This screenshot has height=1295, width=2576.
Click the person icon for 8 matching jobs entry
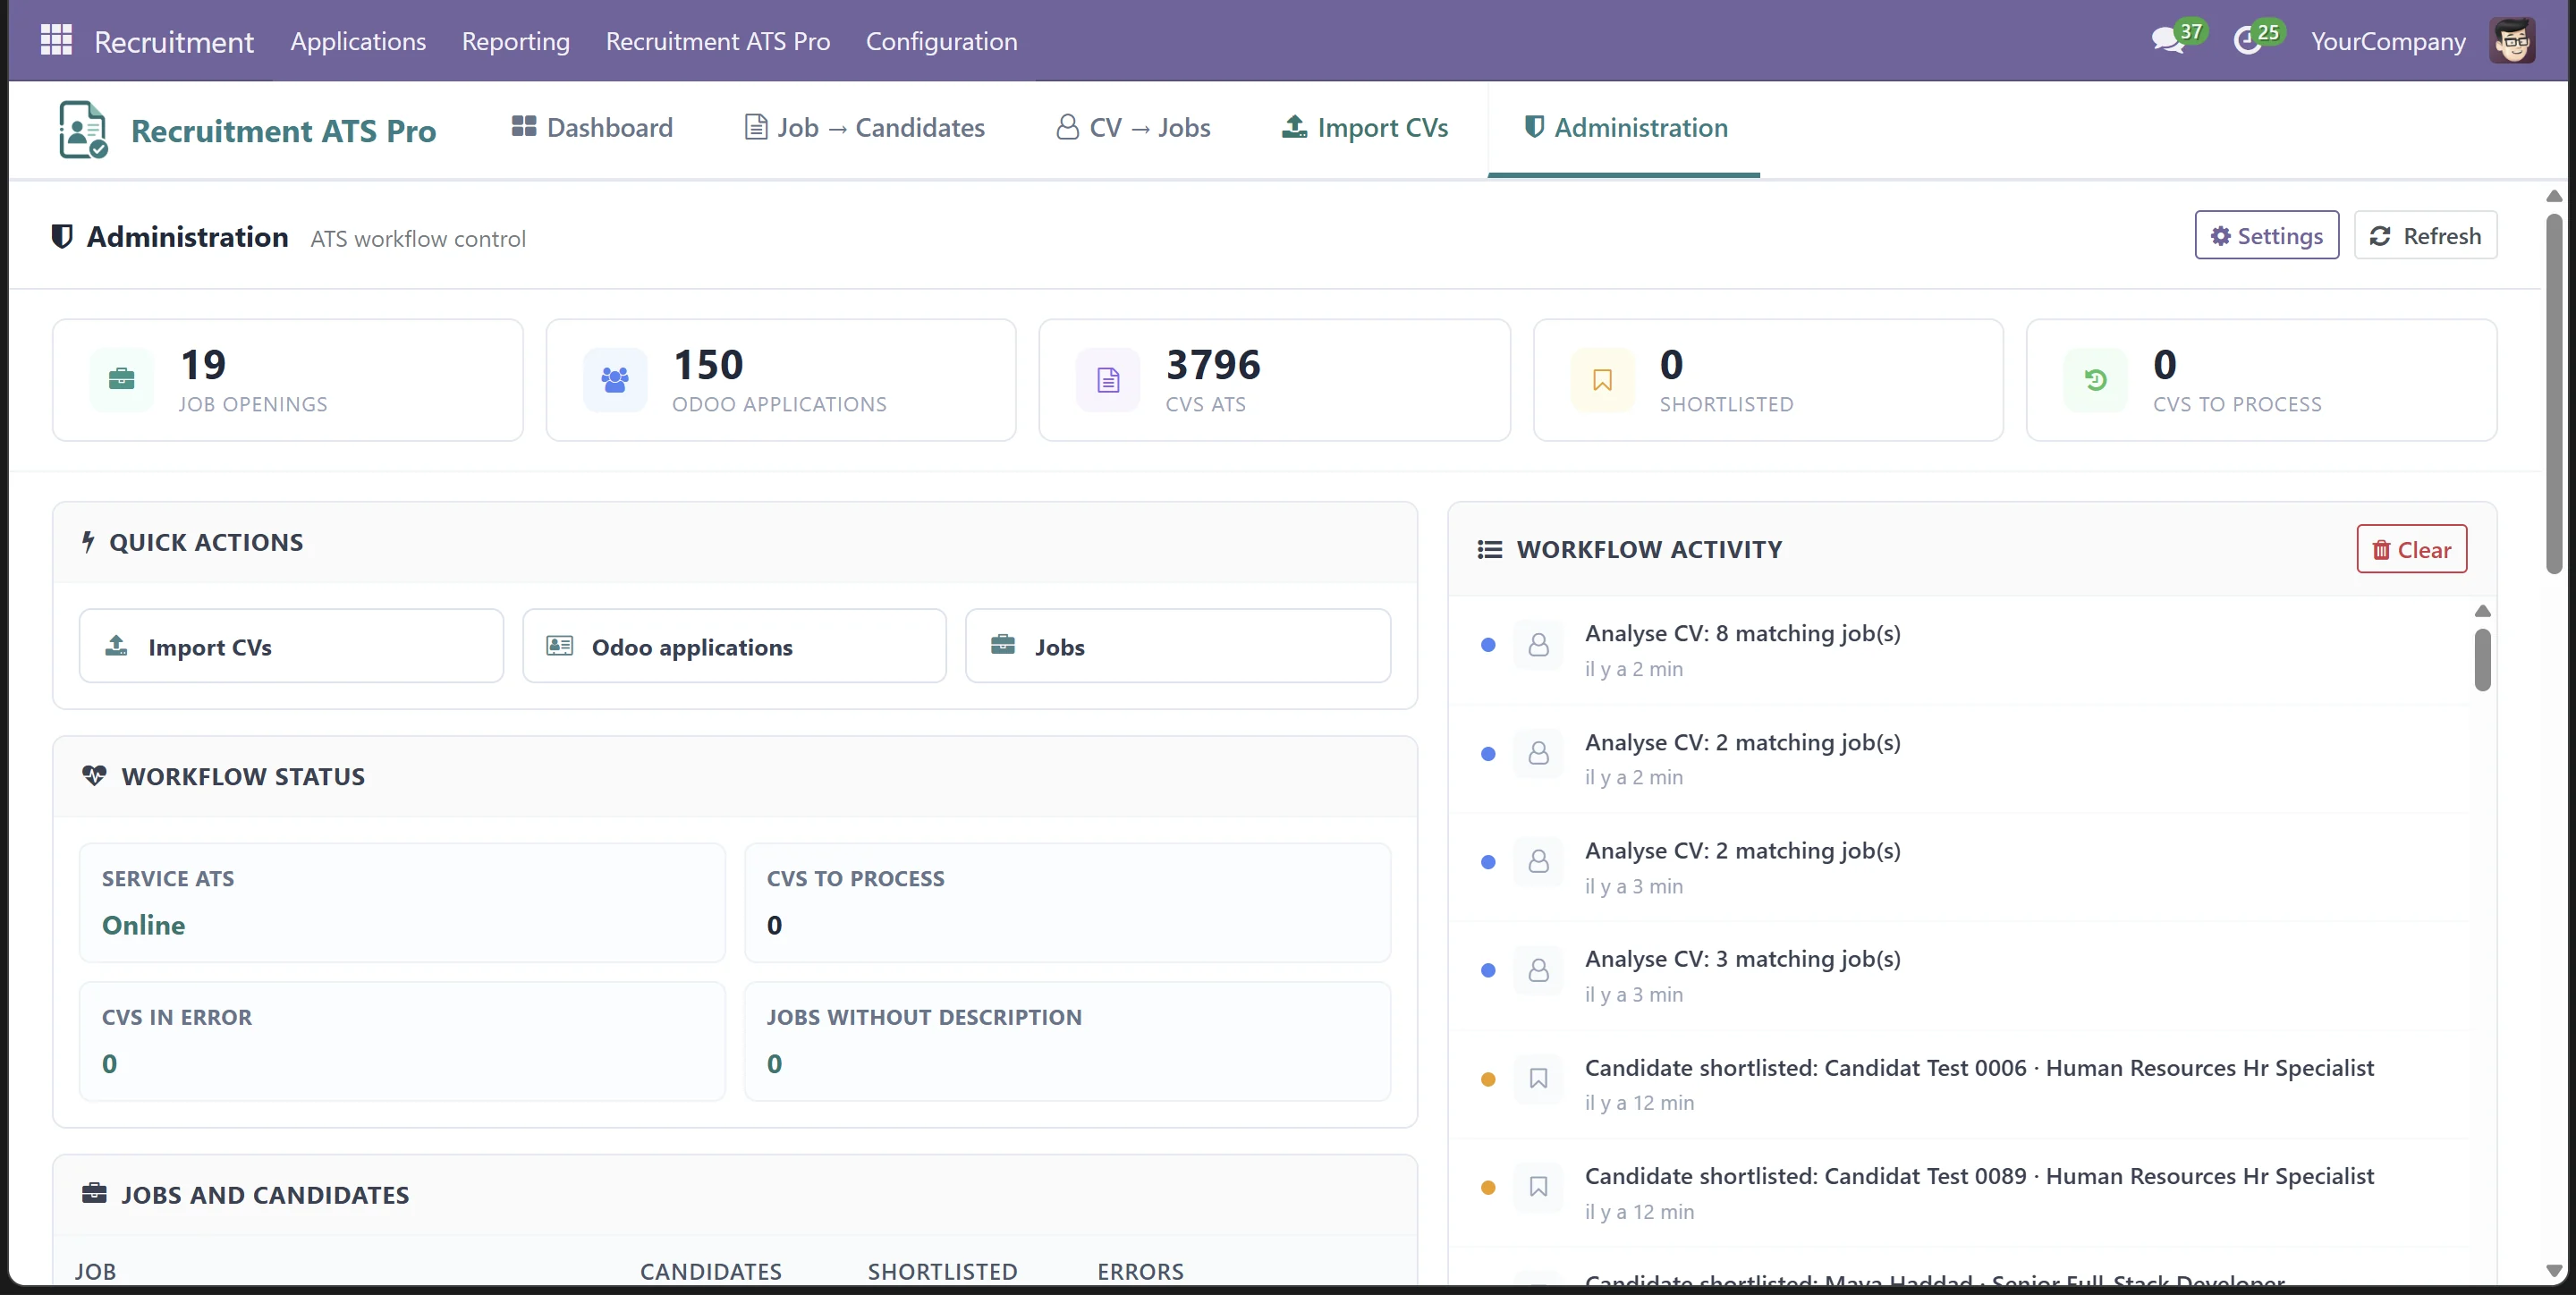pos(1538,645)
